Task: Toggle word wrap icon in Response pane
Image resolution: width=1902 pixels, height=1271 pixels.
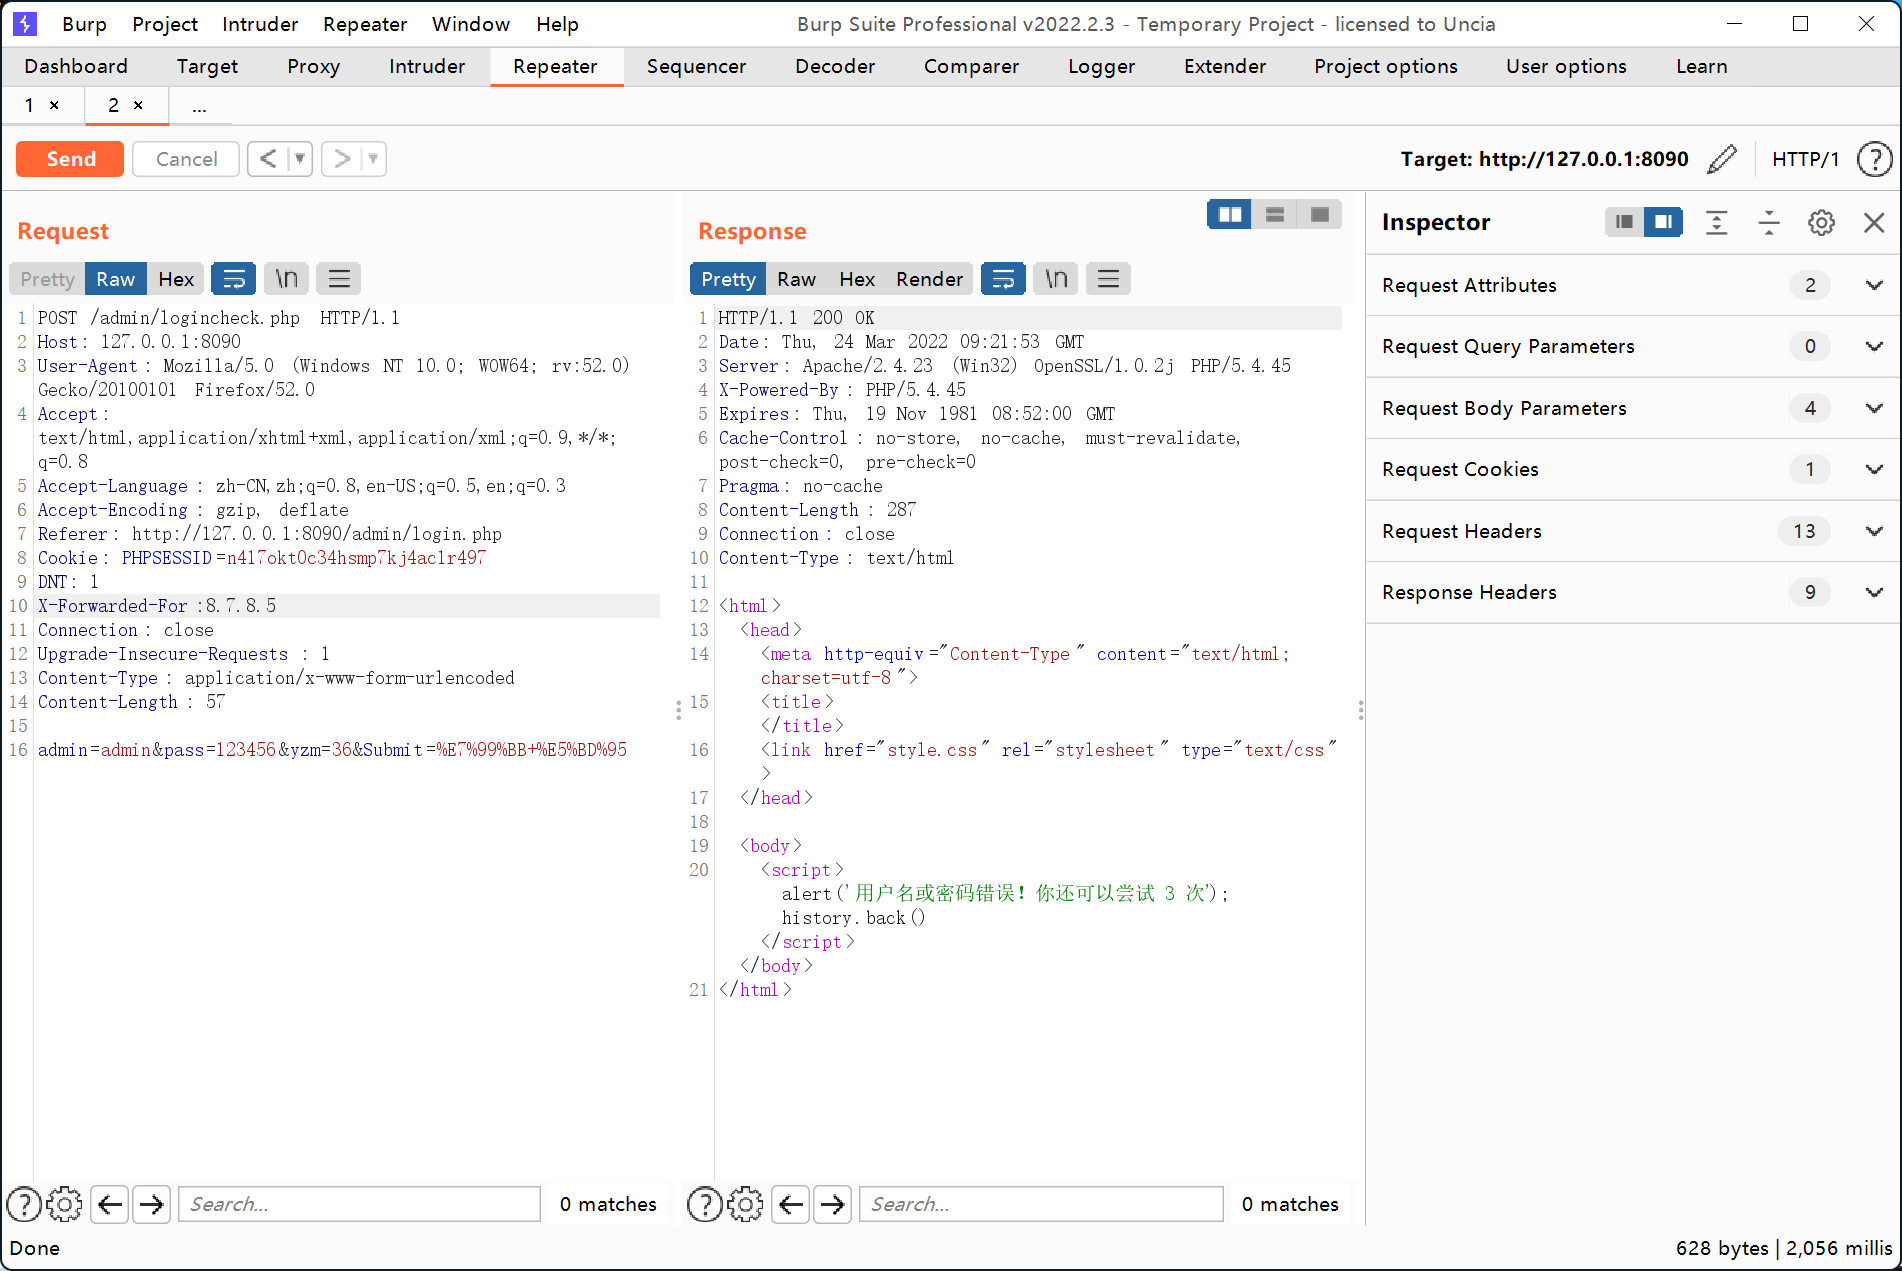Action: click(1003, 279)
